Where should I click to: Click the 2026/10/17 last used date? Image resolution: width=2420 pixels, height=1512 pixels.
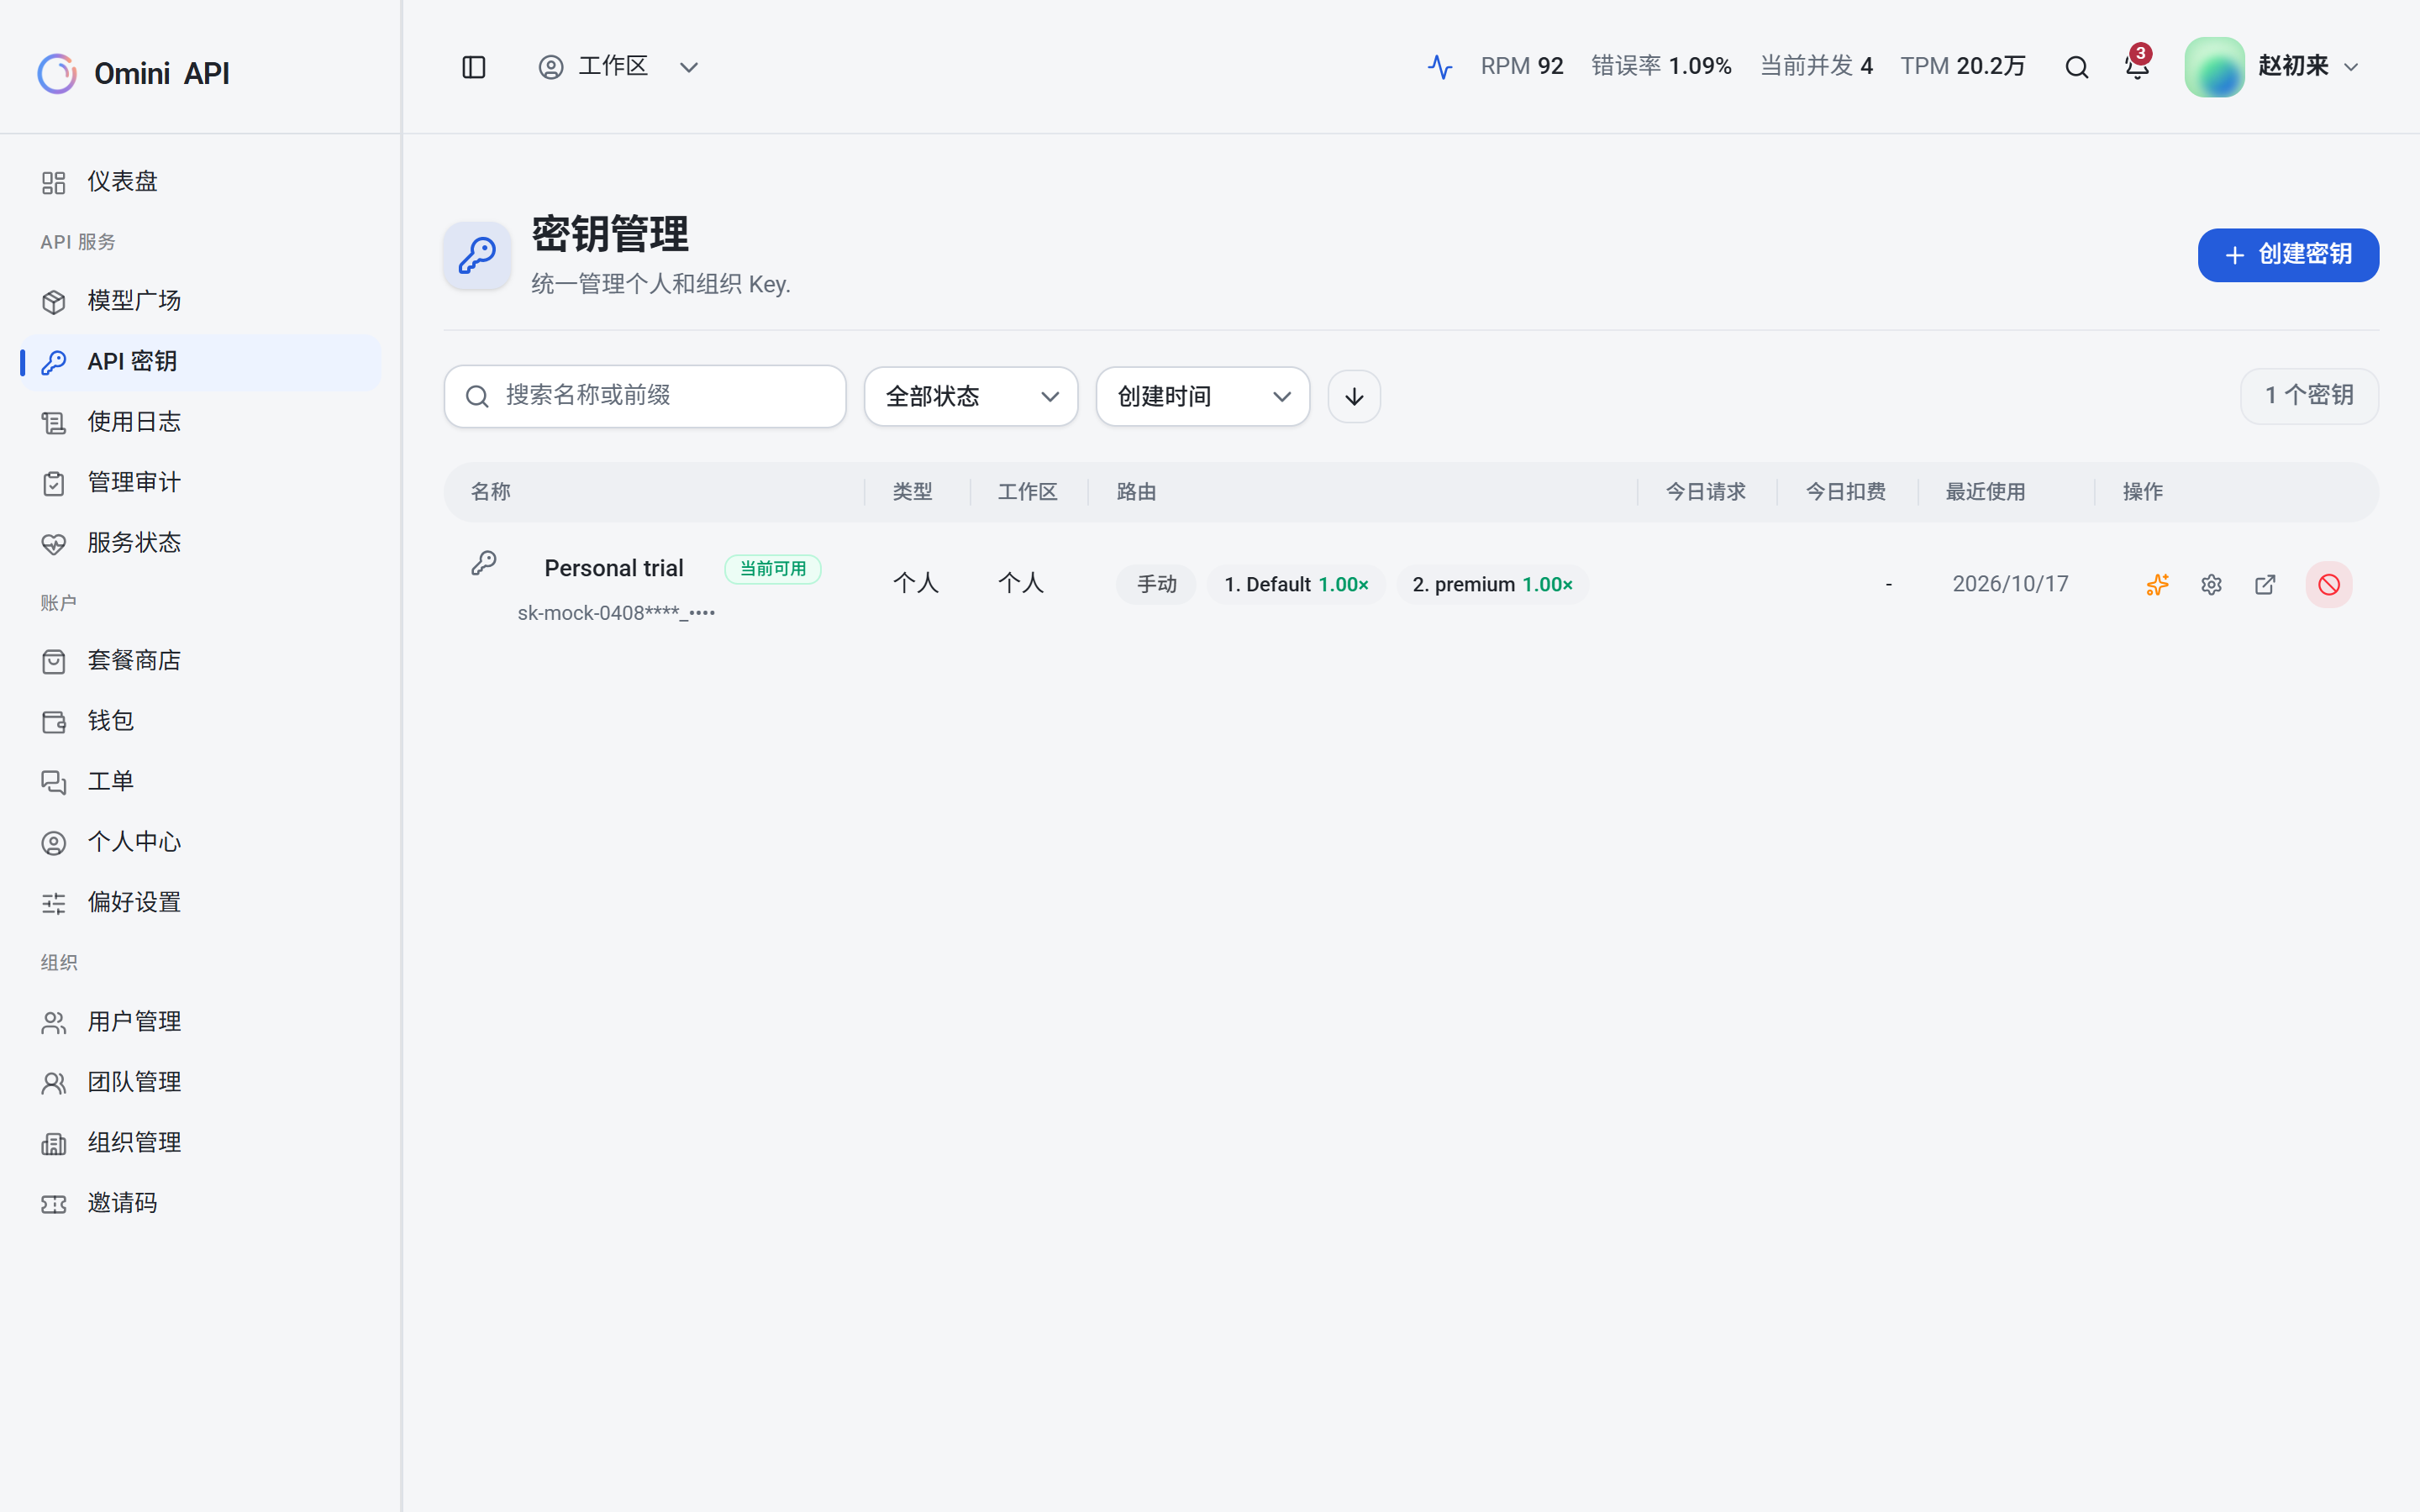click(2010, 584)
